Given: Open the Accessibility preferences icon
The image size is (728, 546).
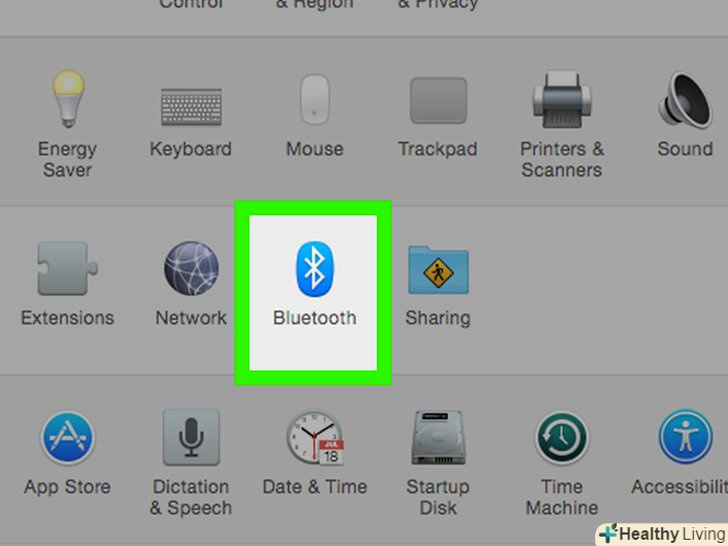Looking at the screenshot, I should [685, 437].
